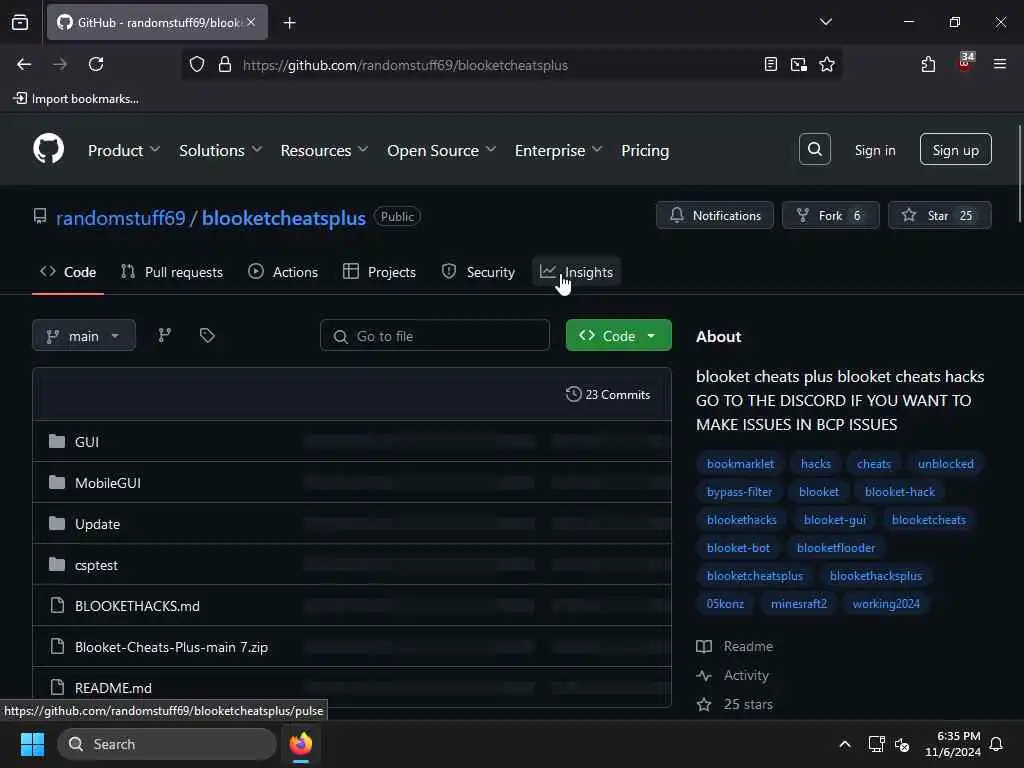Click the blooket-hack topic tag
The width and height of the screenshot is (1024, 768).
coord(899,492)
